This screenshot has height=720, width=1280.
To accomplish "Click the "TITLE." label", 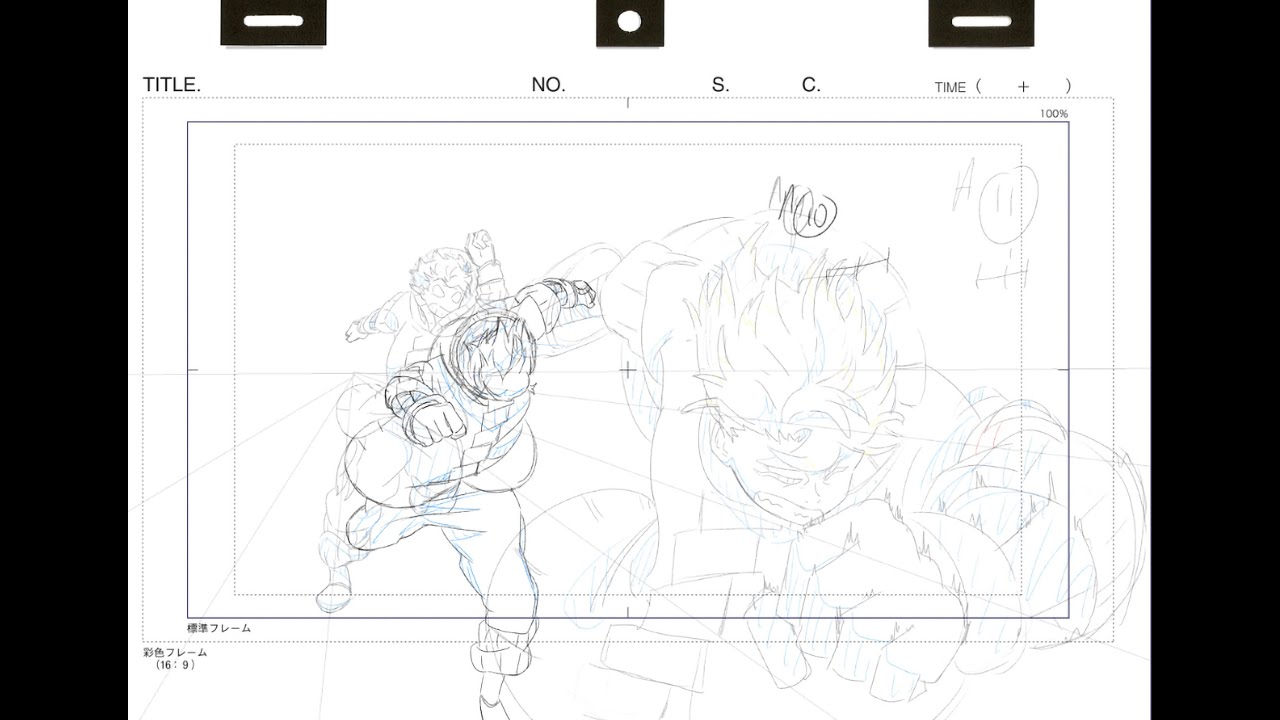I will (172, 86).
